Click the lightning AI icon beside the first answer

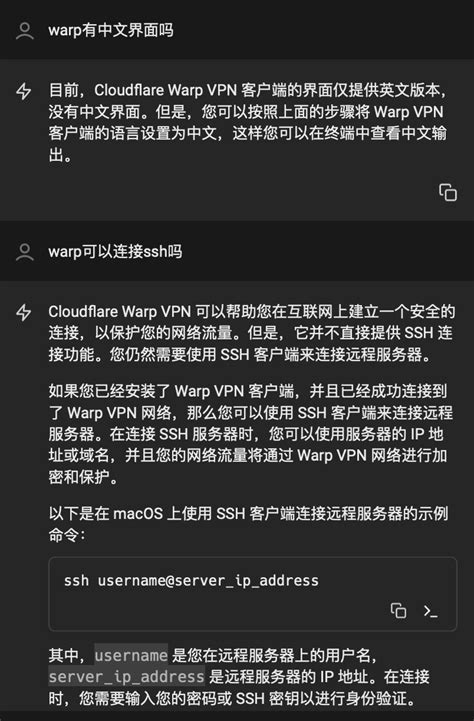point(24,91)
